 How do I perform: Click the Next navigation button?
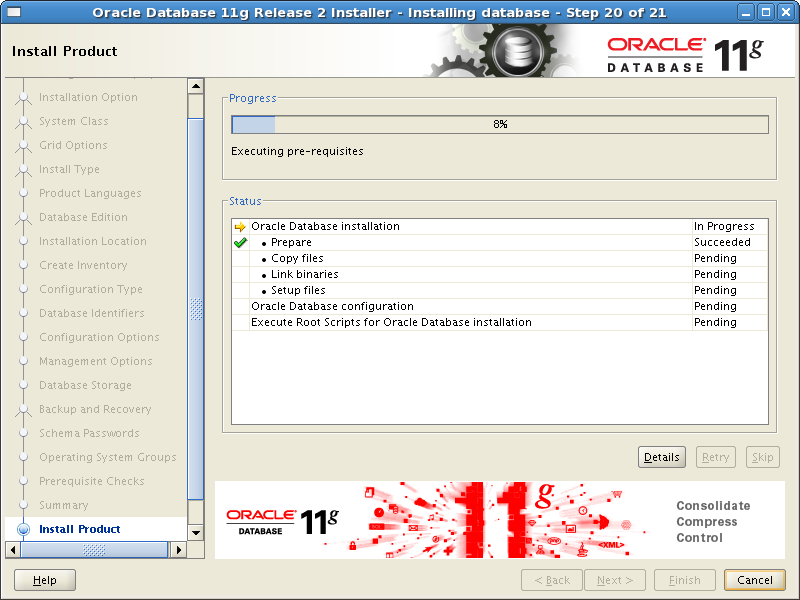[x=615, y=580]
